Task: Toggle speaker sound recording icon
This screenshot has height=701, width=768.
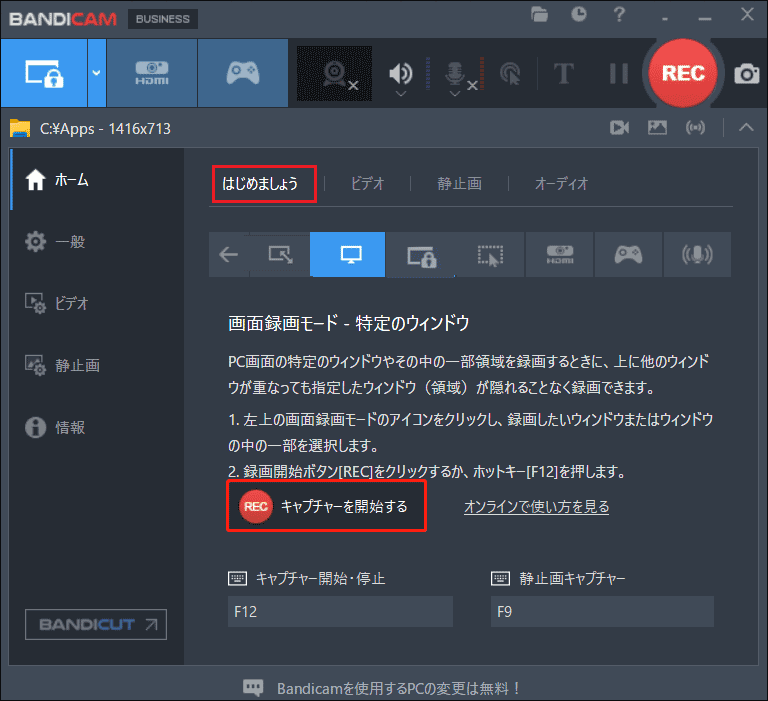Action: pyautogui.click(x=400, y=73)
